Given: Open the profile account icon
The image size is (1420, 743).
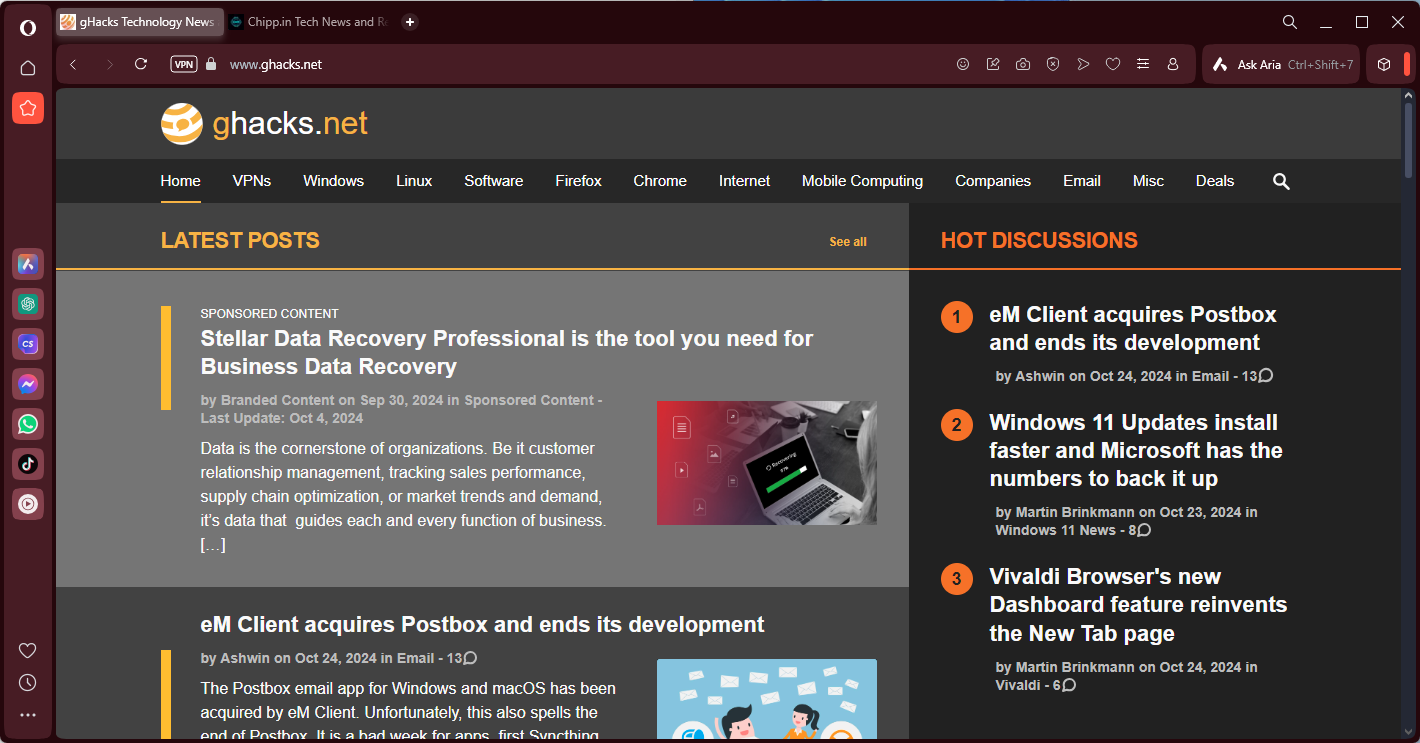Looking at the screenshot, I should click(x=1173, y=64).
